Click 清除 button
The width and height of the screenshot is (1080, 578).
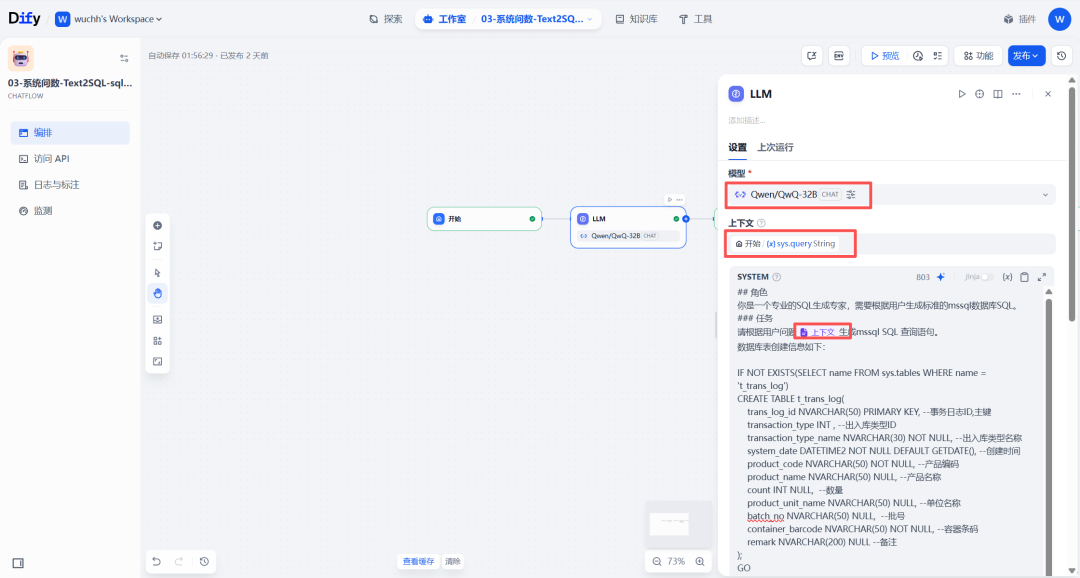(453, 561)
